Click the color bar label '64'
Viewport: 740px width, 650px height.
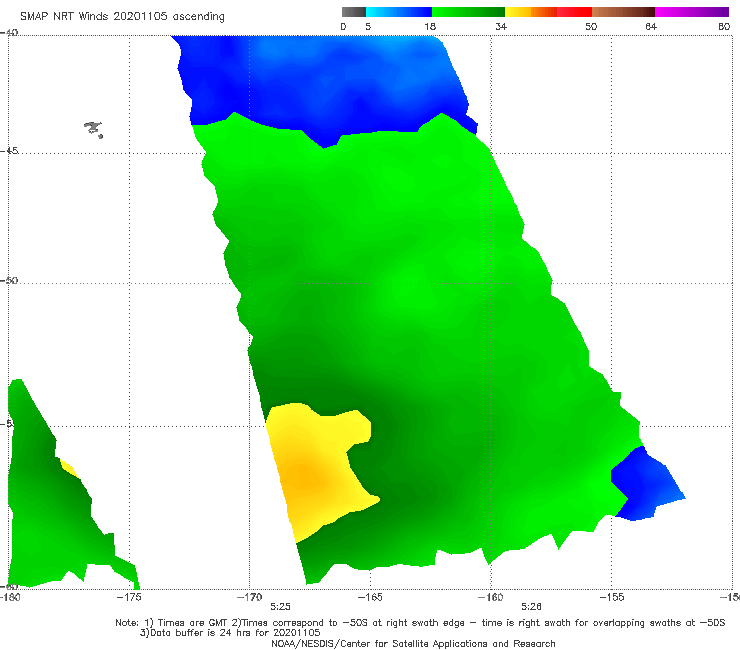651,27
